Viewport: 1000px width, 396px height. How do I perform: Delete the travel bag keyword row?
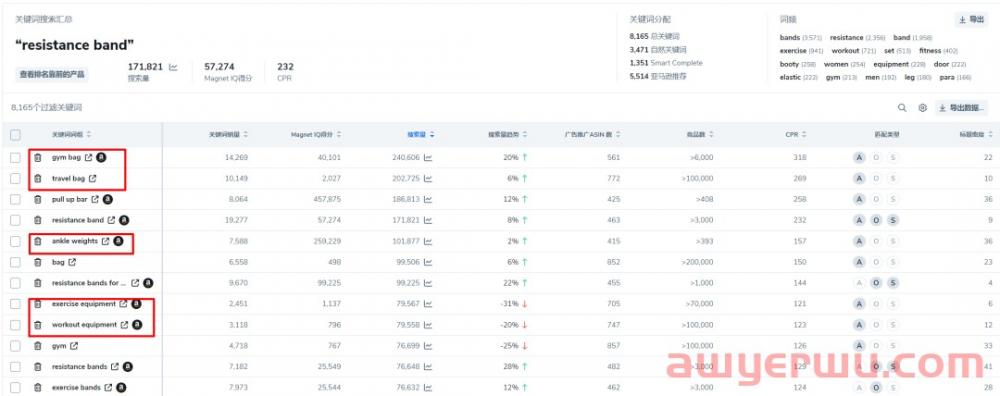tap(38, 179)
